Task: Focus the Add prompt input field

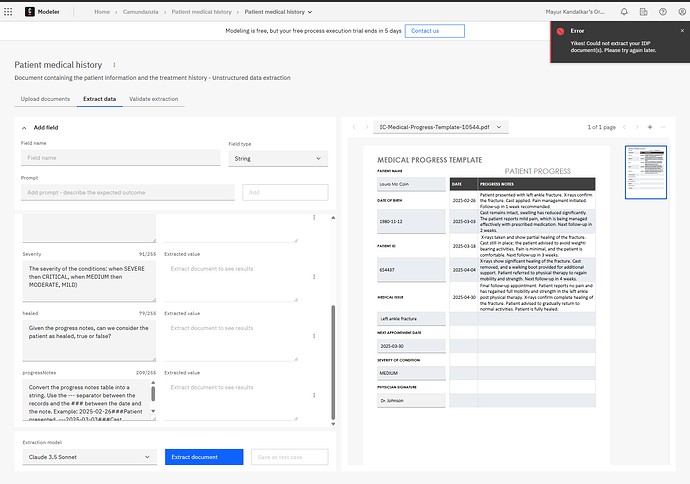Action: coord(128,193)
